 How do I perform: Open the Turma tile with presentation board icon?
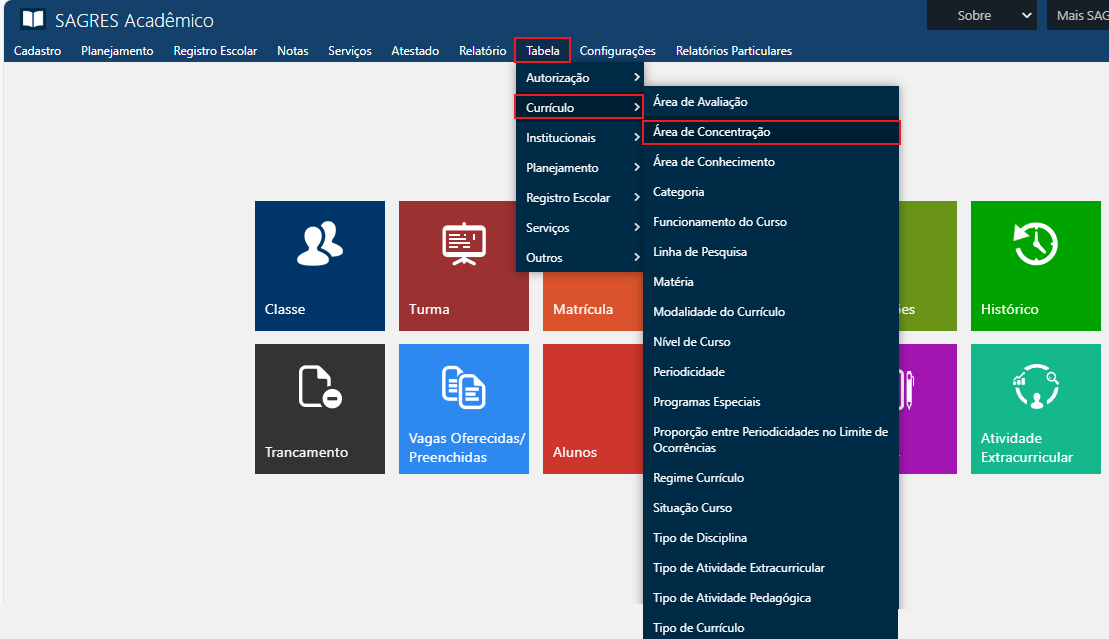pos(463,265)
